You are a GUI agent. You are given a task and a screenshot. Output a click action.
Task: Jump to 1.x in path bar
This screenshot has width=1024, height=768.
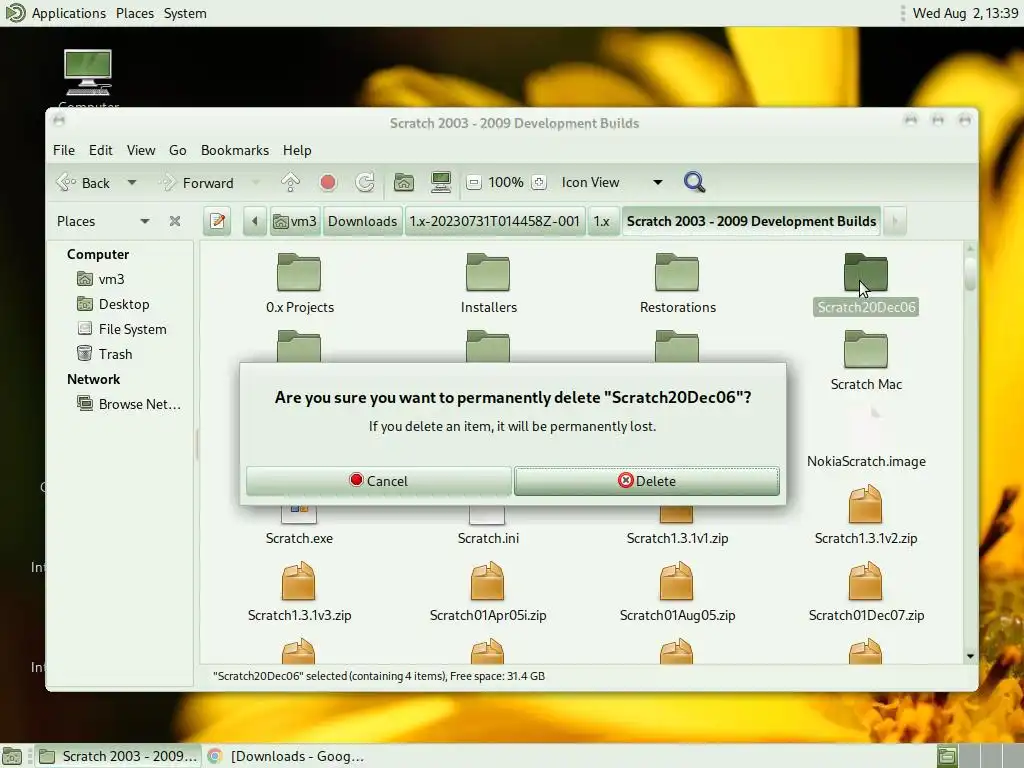point(601,221)
